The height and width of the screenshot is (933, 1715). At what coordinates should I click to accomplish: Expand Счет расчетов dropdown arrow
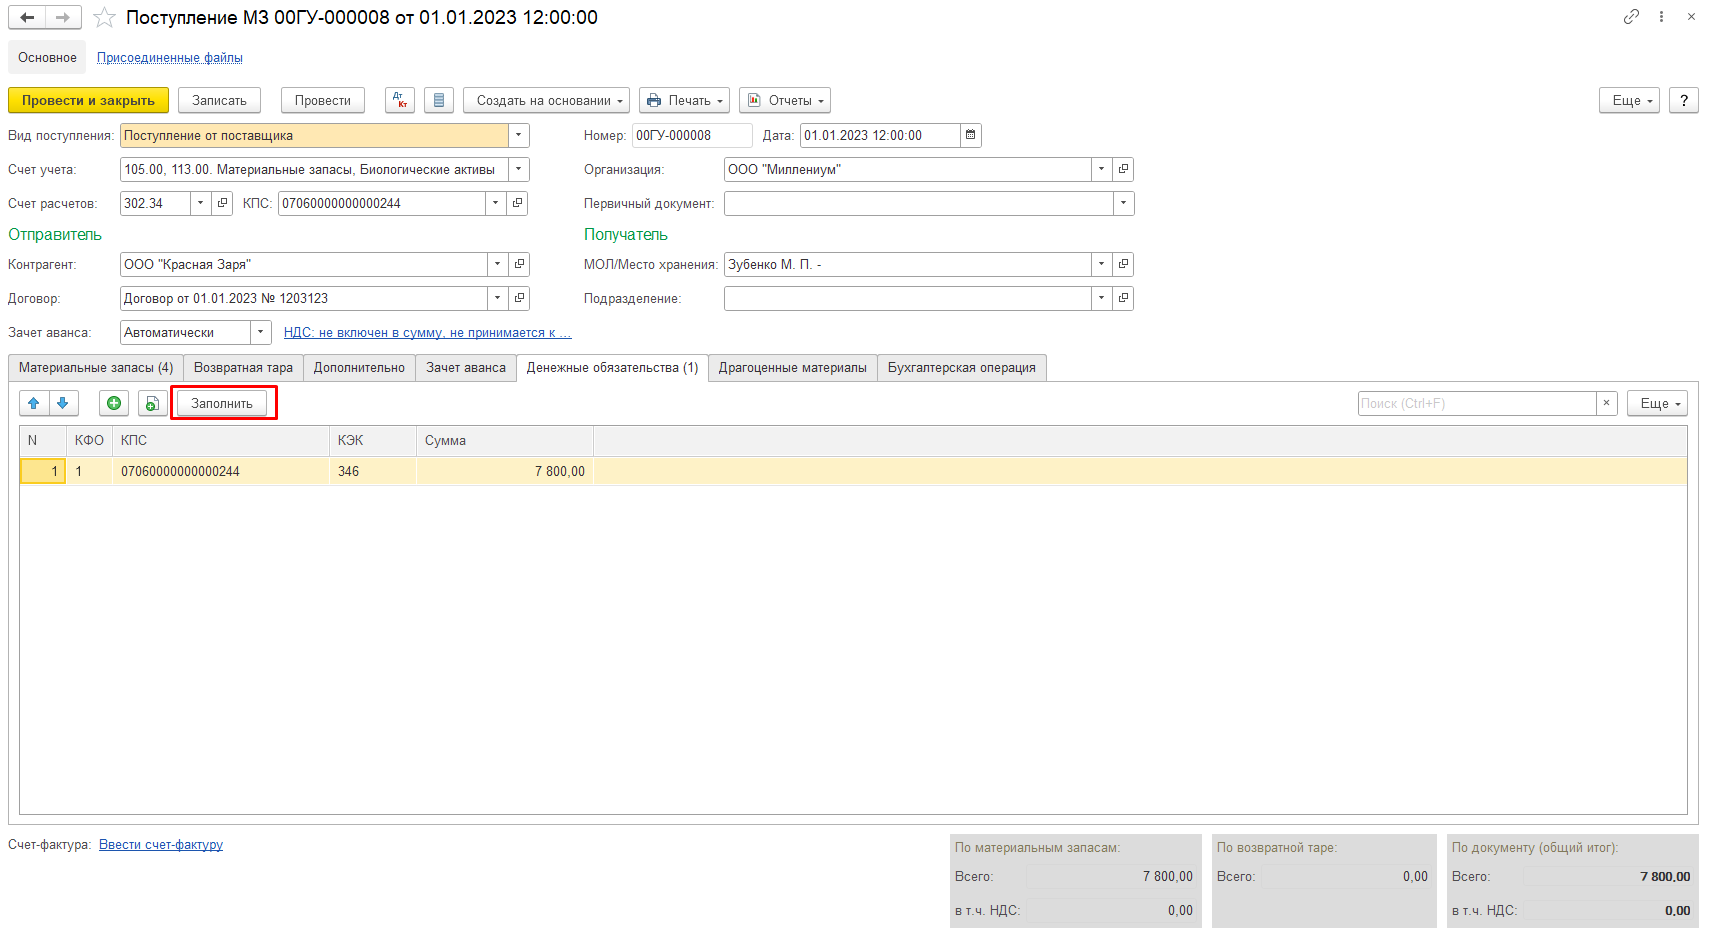[200, 203]
